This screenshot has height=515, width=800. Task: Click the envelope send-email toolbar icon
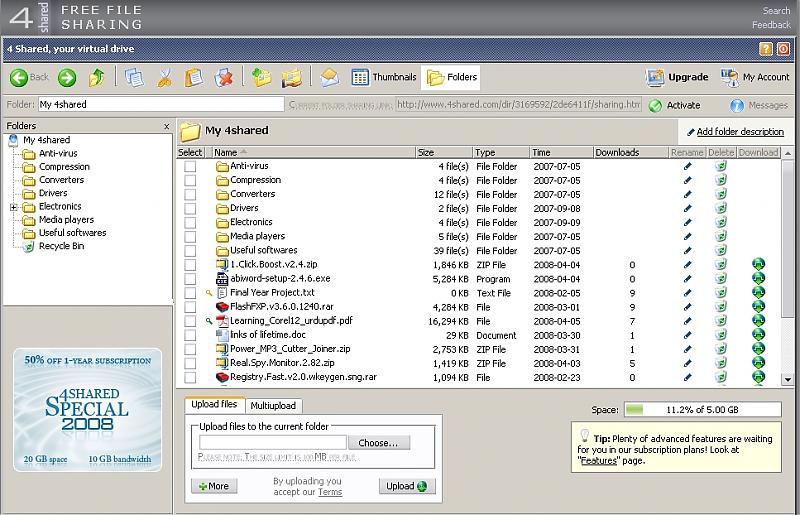pos(330,78)
